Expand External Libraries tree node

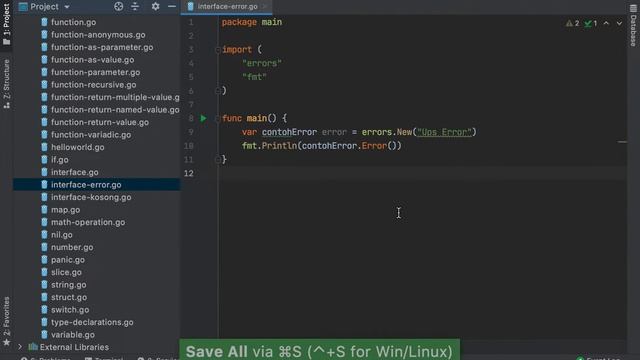coord(20,347)
